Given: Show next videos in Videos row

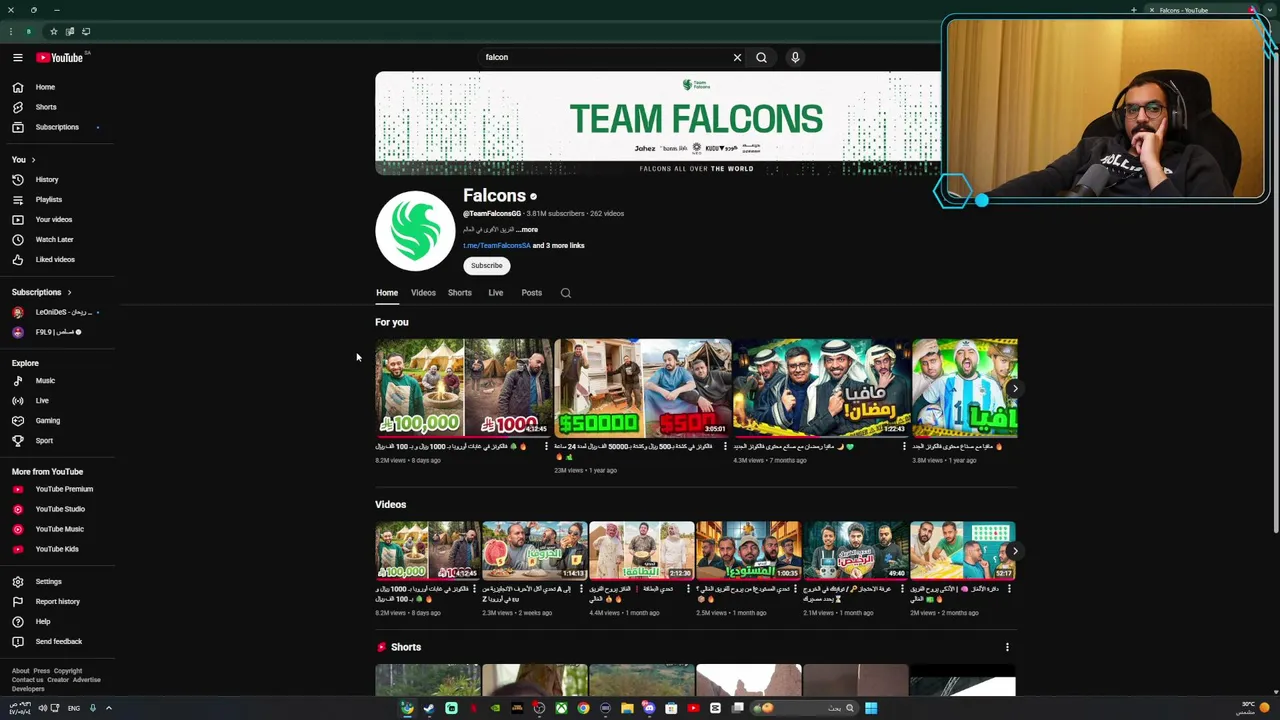Looking at the screenshot, I should (x=1014, y=551).
